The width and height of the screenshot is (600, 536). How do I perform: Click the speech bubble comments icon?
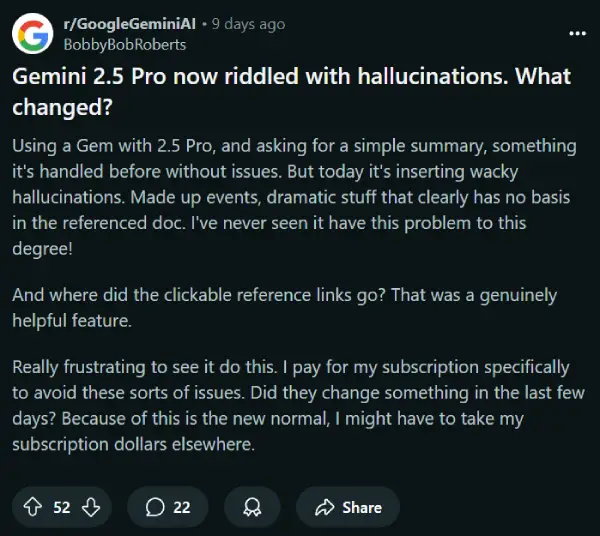[155, 507]
